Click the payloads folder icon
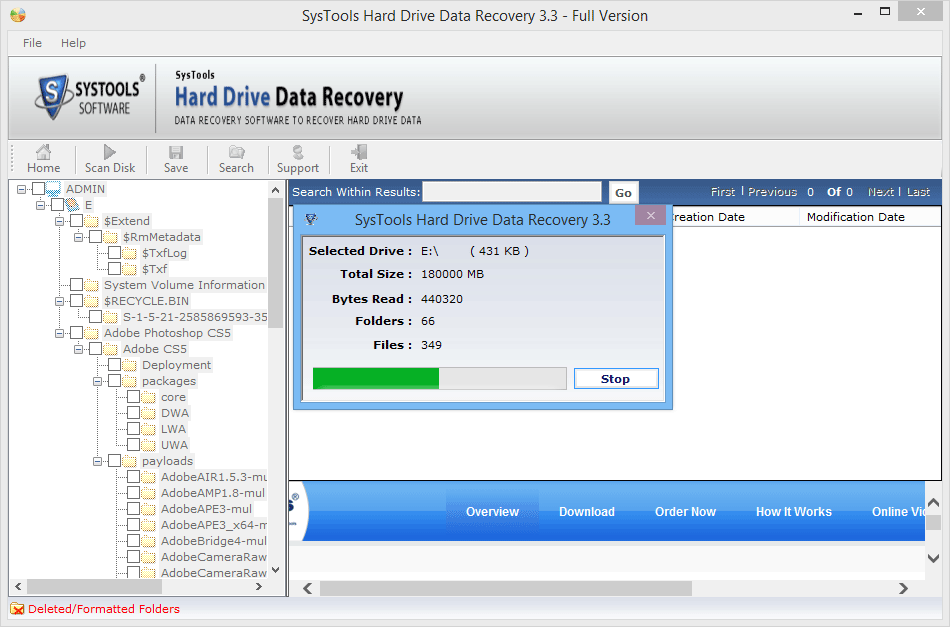Image resolution: width=950 pixels, height=627 pixels. pos(130,461)
